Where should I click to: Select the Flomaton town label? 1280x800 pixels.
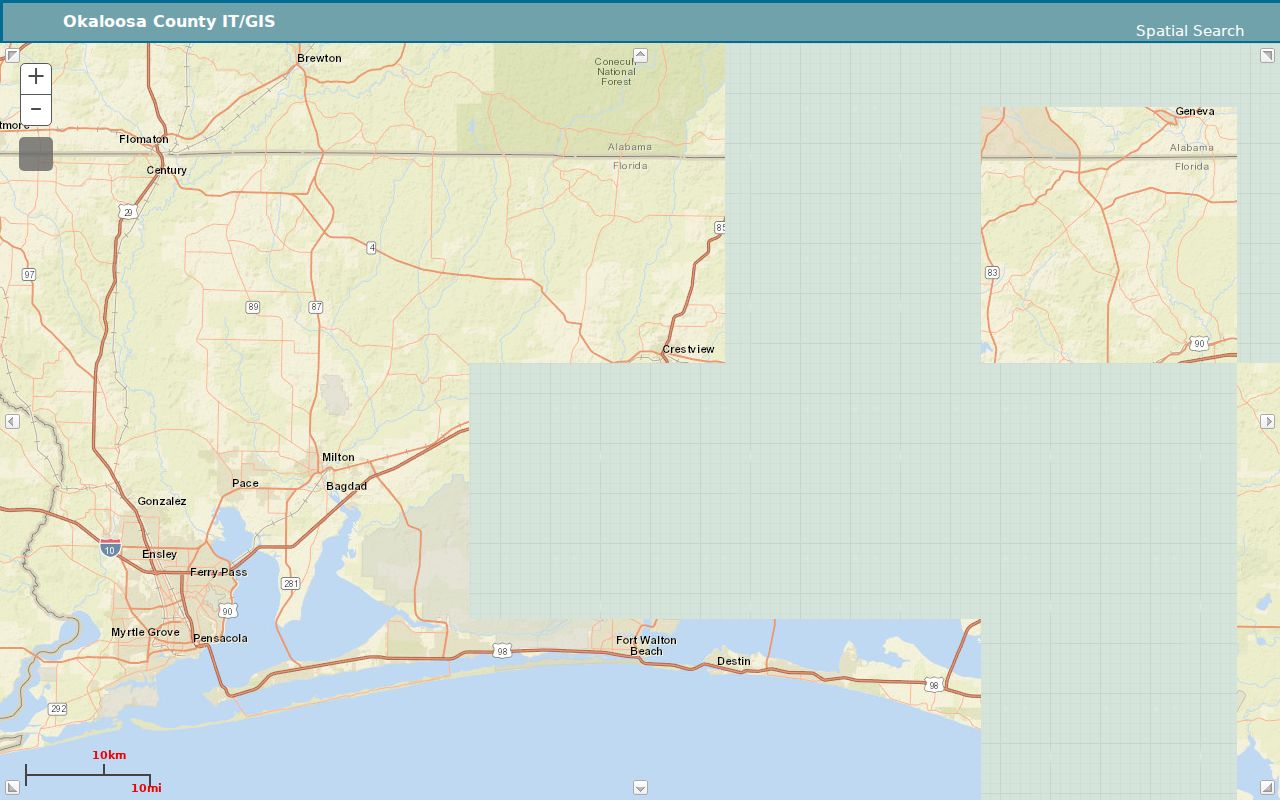pyautogui.click(x=144, y=139)
